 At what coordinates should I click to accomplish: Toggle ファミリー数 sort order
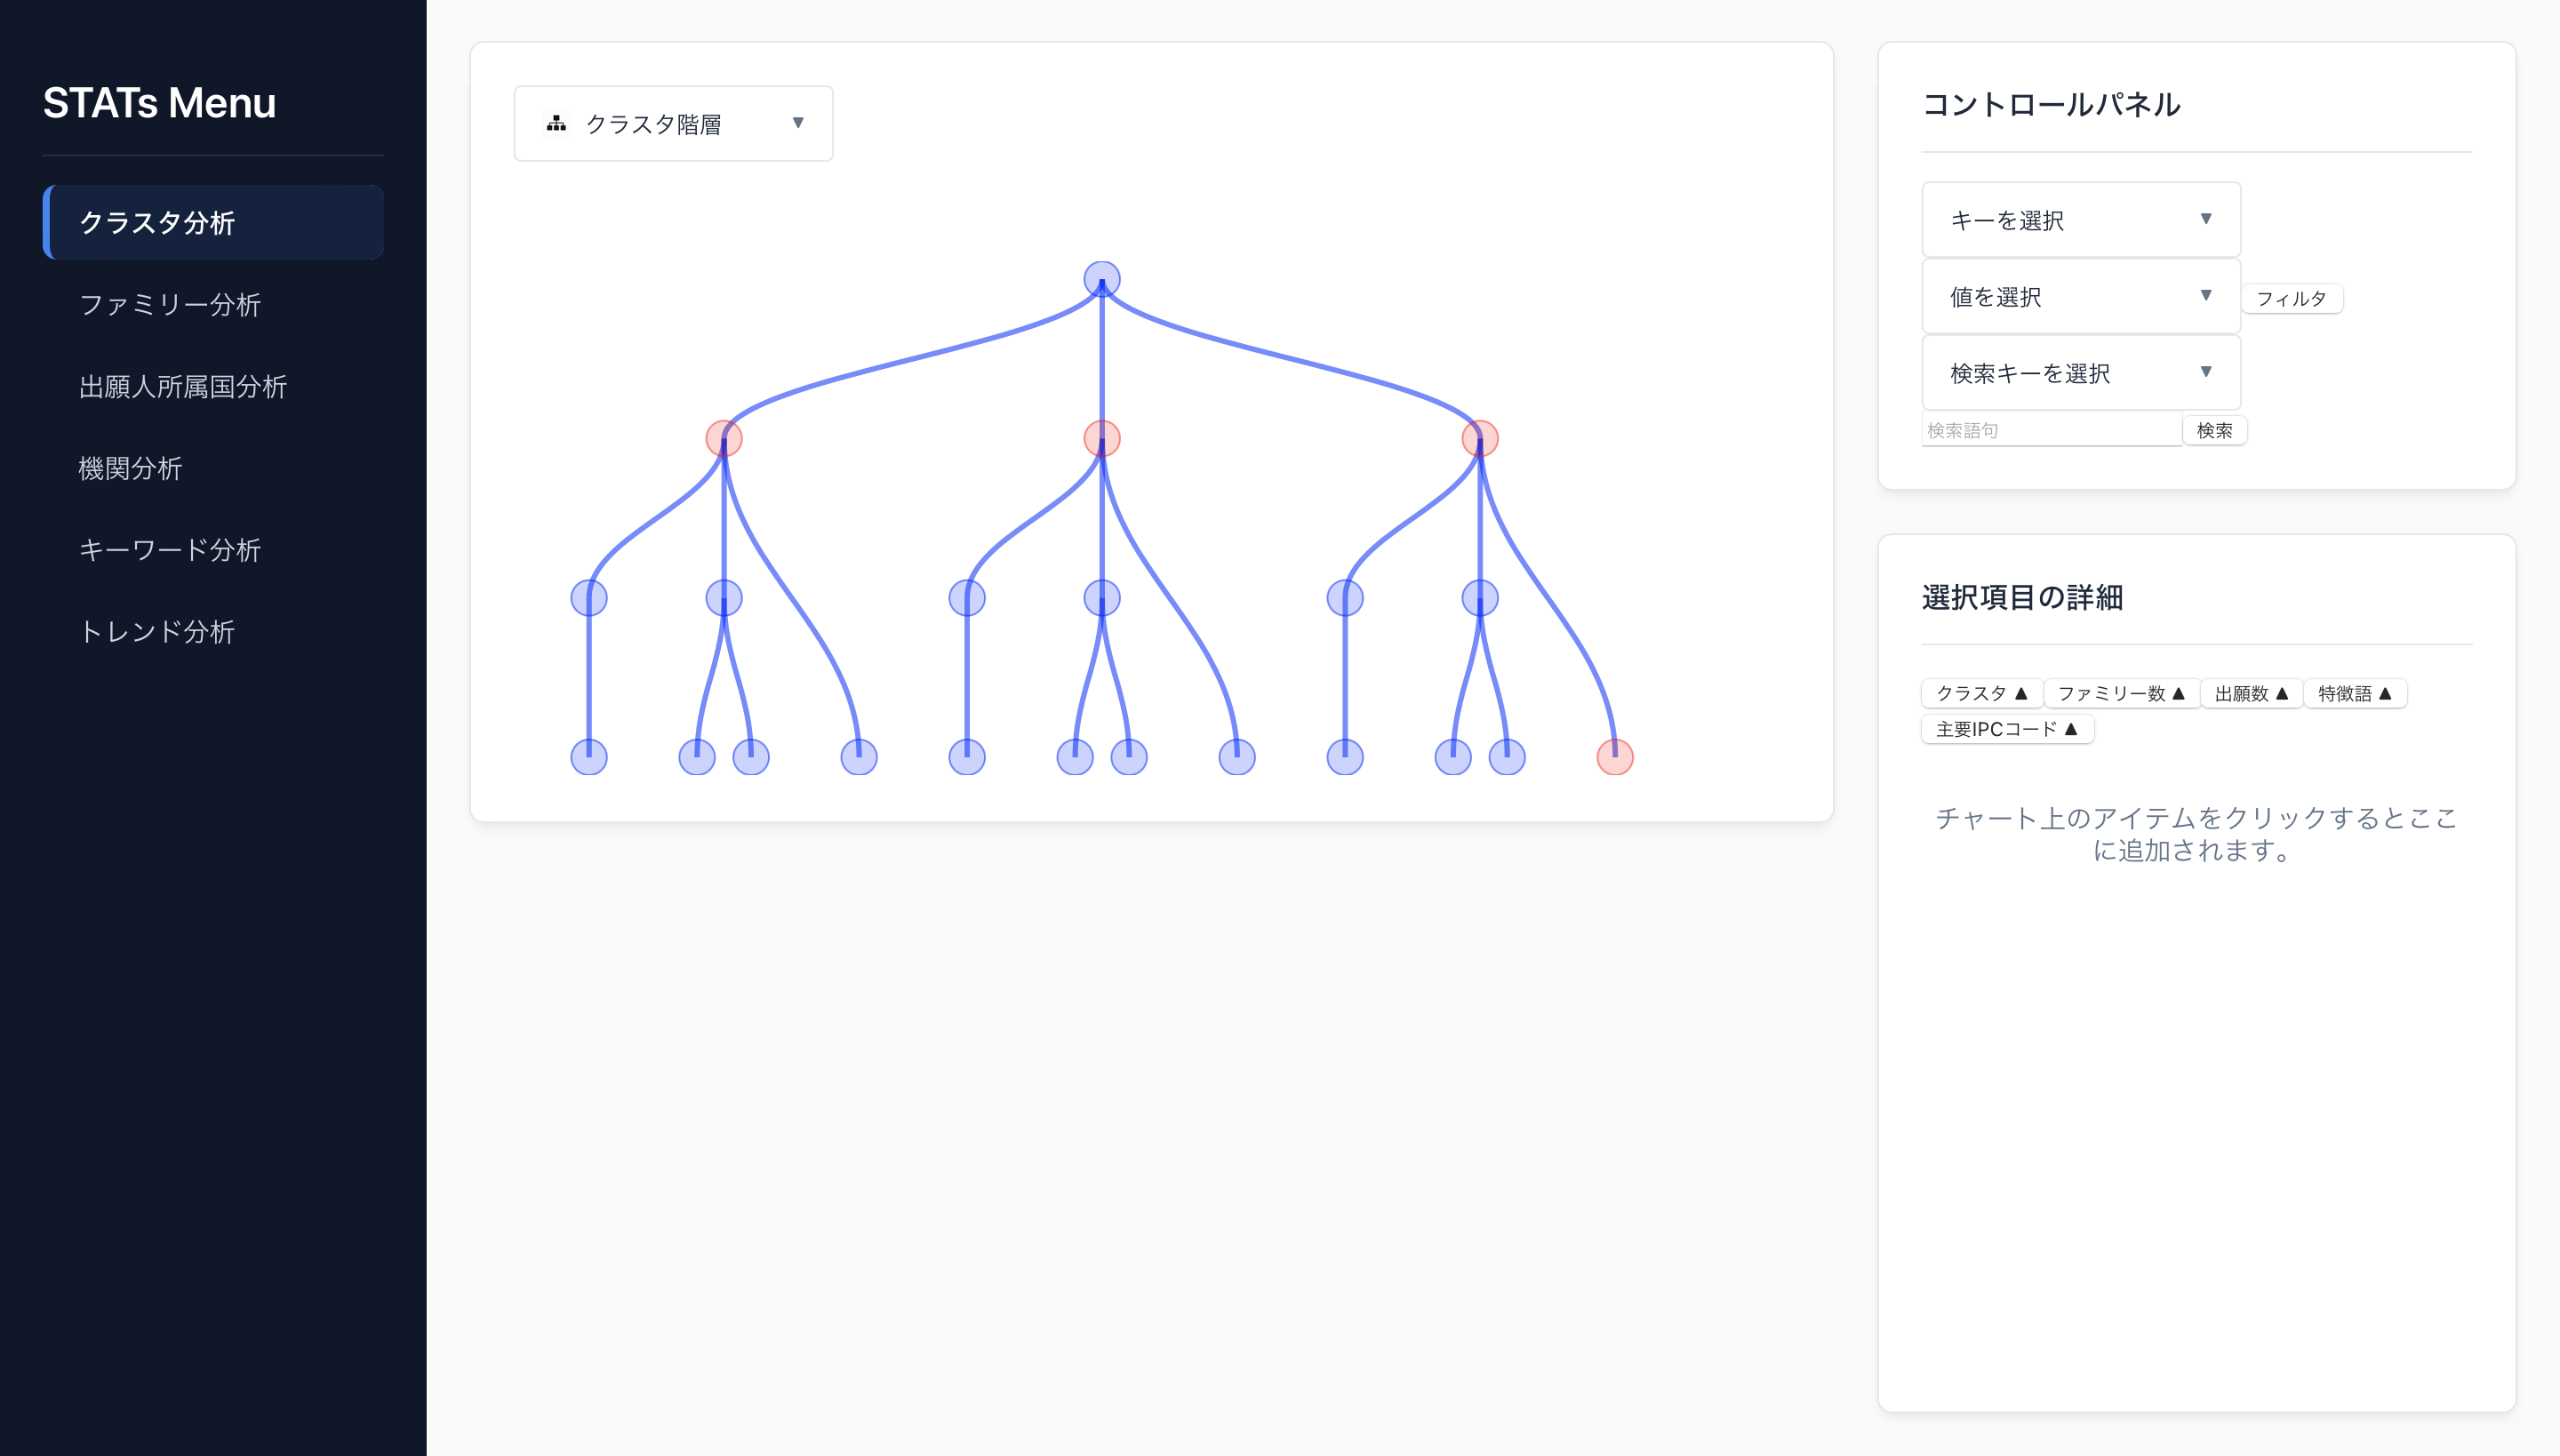tap(2120, 693)
